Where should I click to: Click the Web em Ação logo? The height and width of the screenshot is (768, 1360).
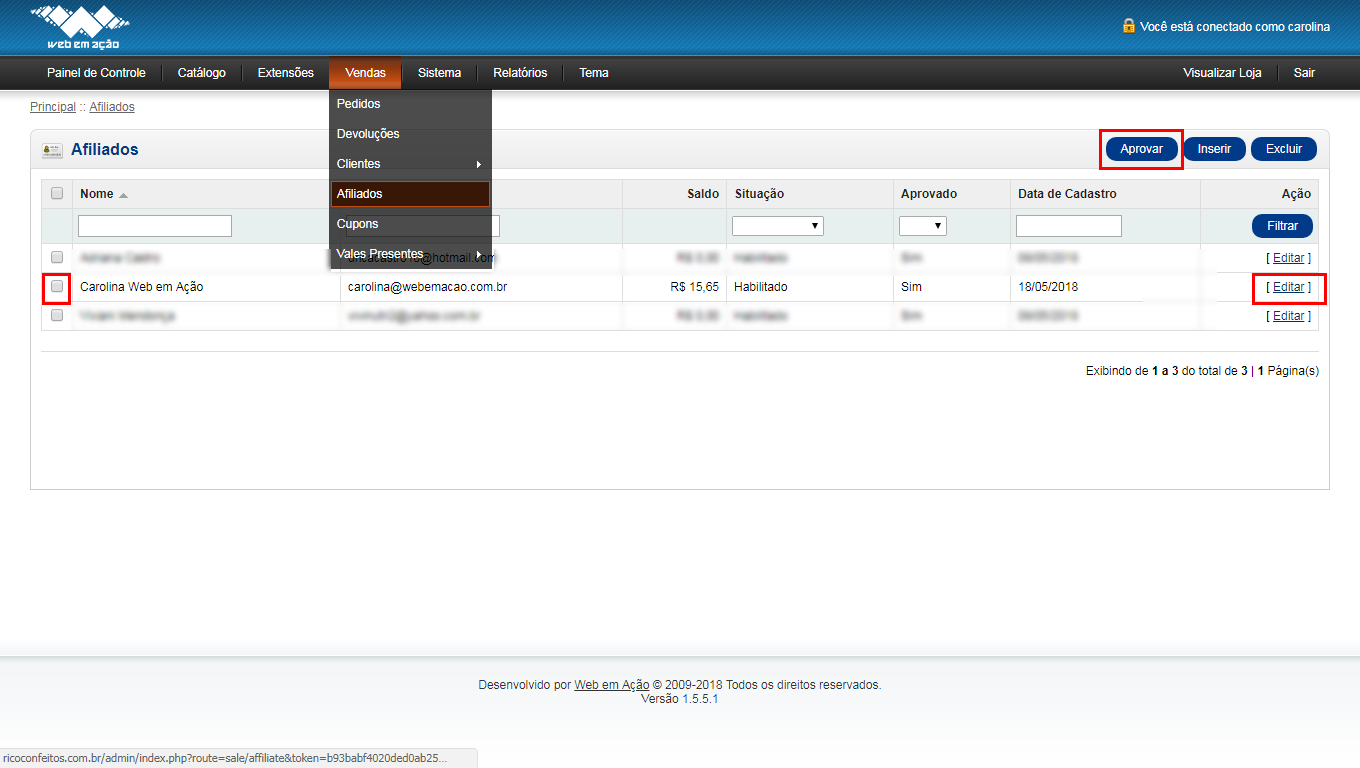80,27
